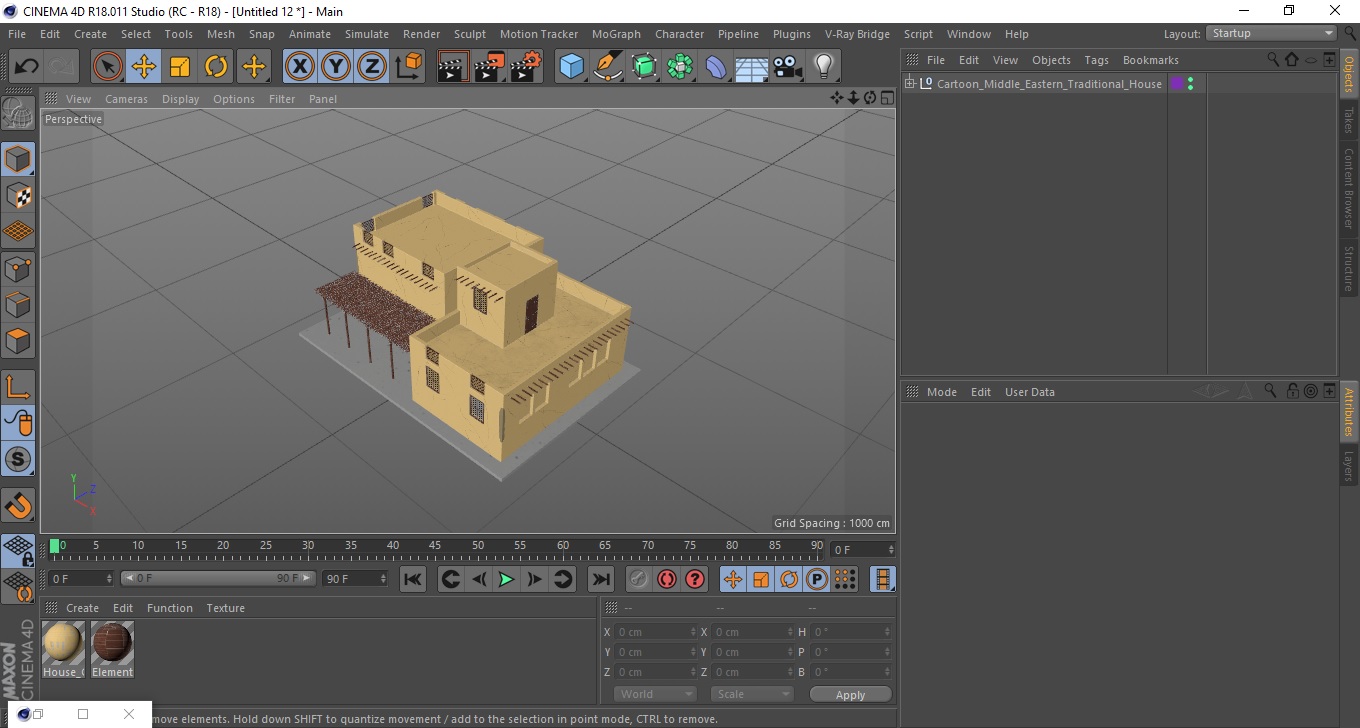Switch to Polygons mode
Screen dimensions: 1360x728
tap(18, 340)
